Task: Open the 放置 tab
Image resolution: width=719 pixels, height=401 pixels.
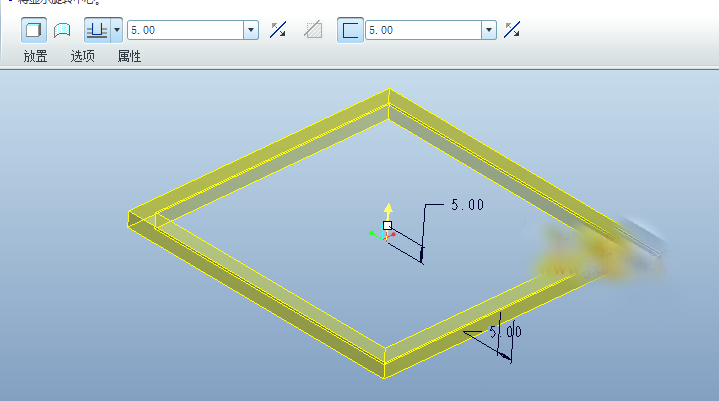Action: click(35, 56)
